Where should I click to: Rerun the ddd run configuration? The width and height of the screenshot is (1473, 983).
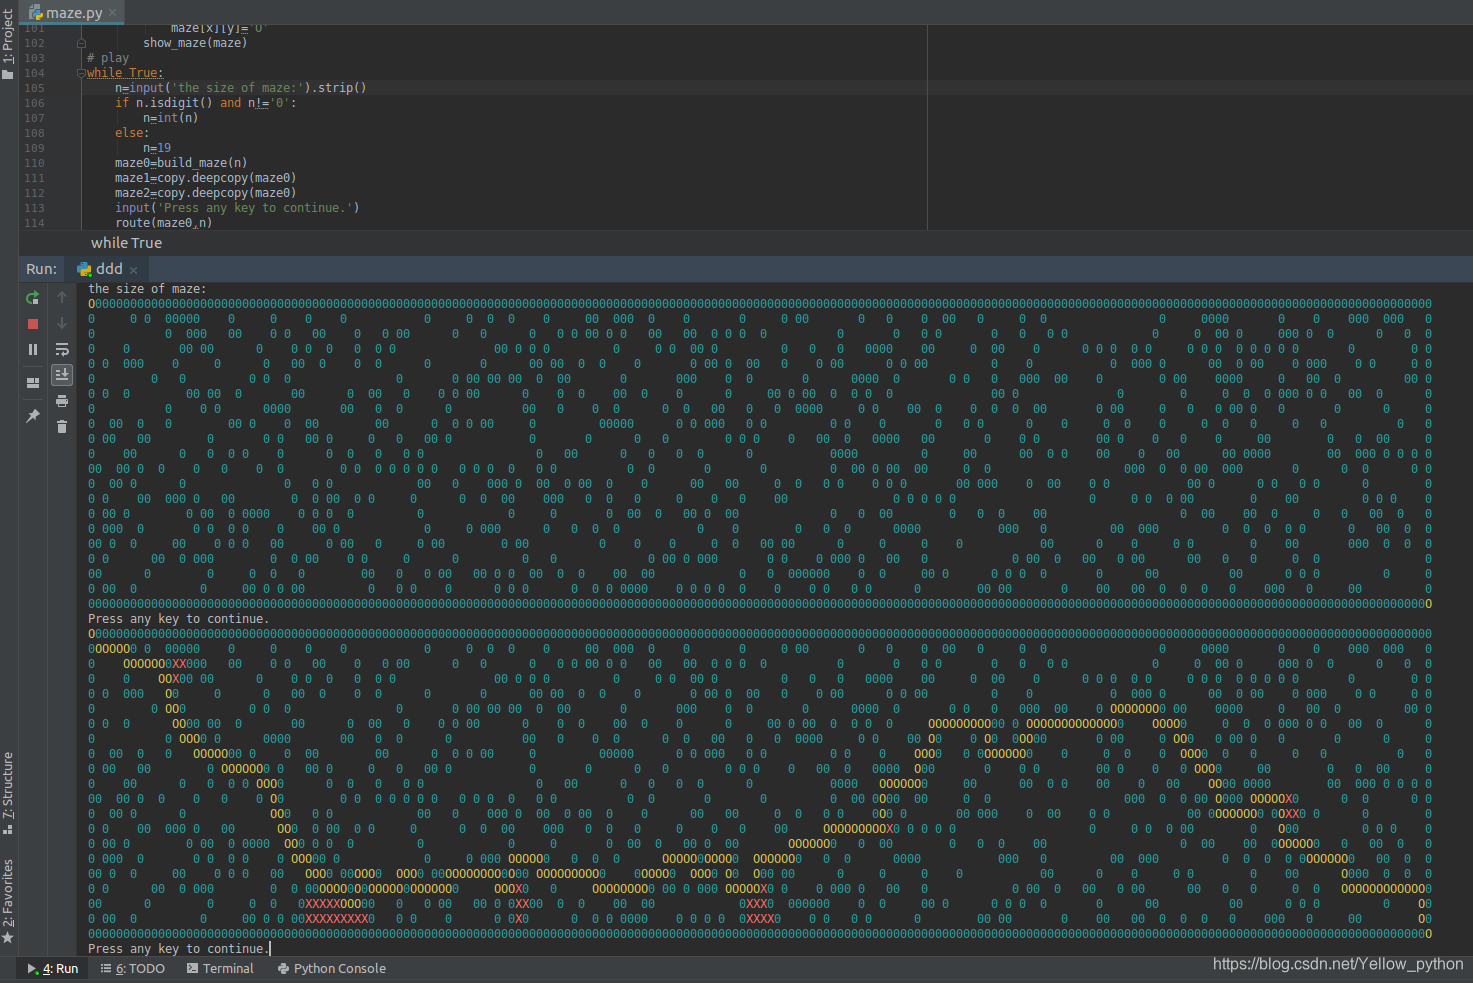[x=32, y=297]
